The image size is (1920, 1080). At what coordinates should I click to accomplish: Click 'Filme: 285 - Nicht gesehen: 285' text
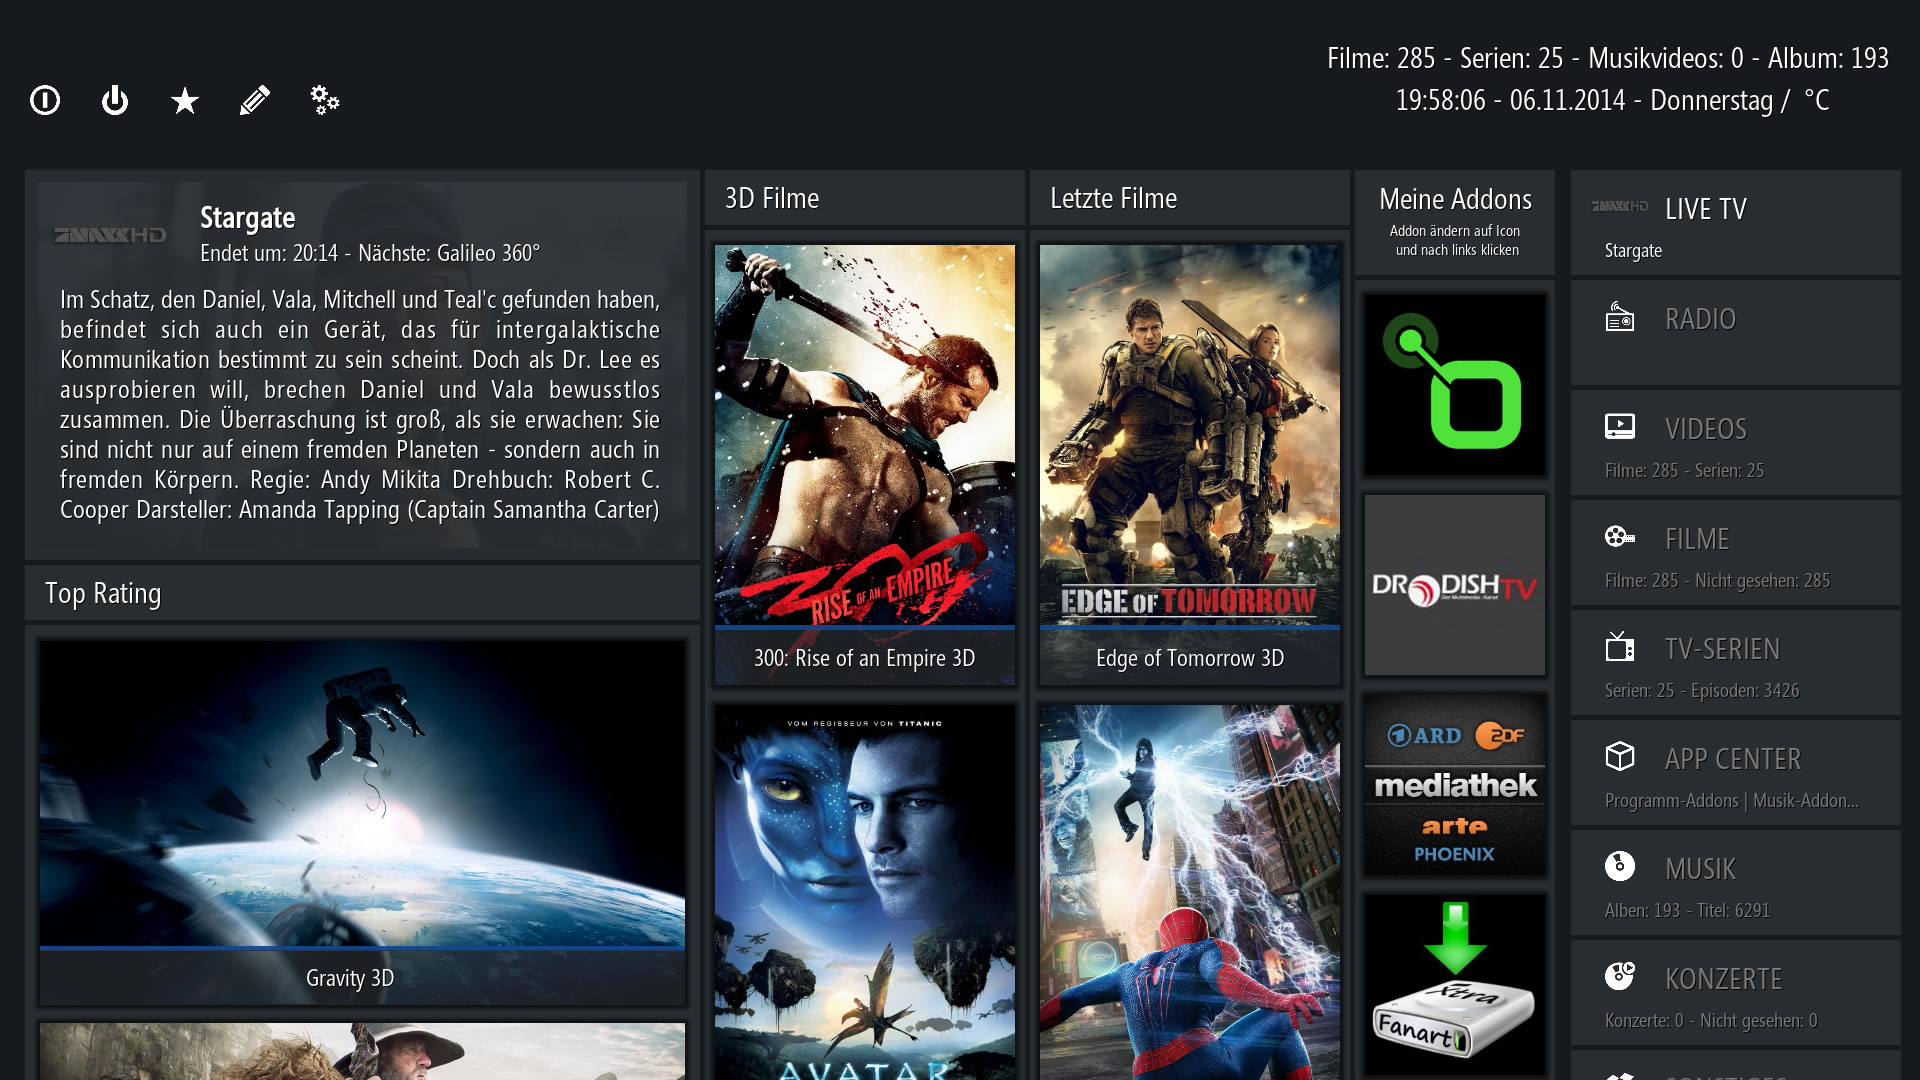(1717, 580)
